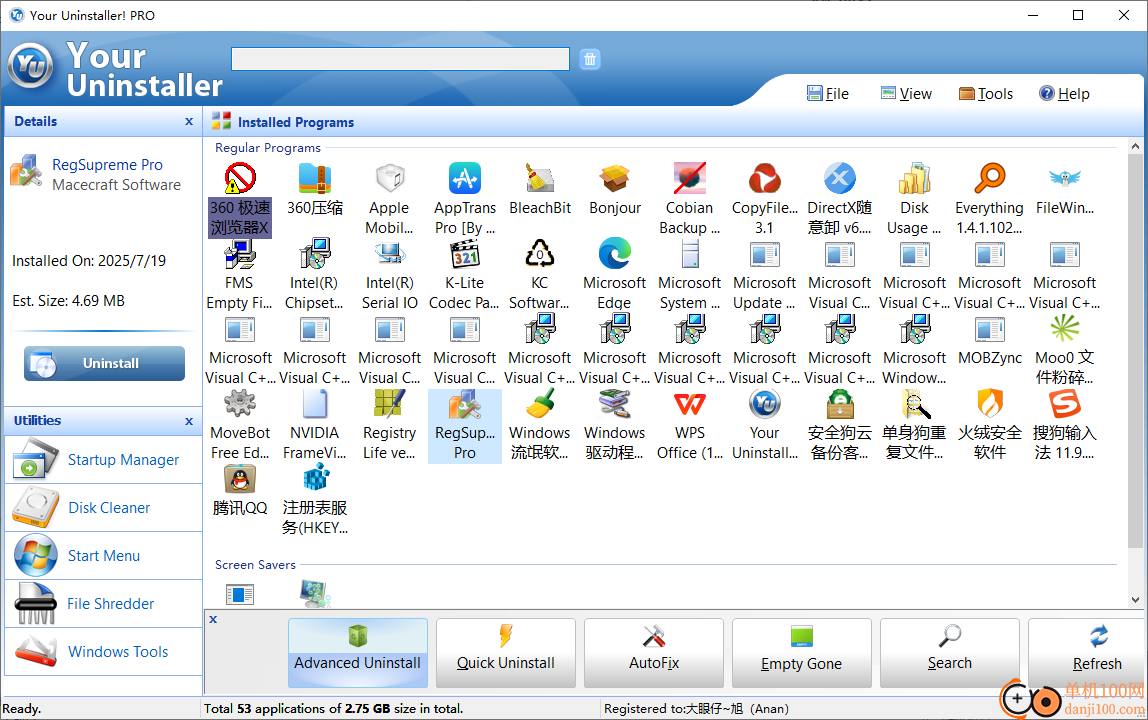The height and width of the screenshot is (720, 1148).
Task: Select the 360压缩 program icon
Action: point(315,179)
